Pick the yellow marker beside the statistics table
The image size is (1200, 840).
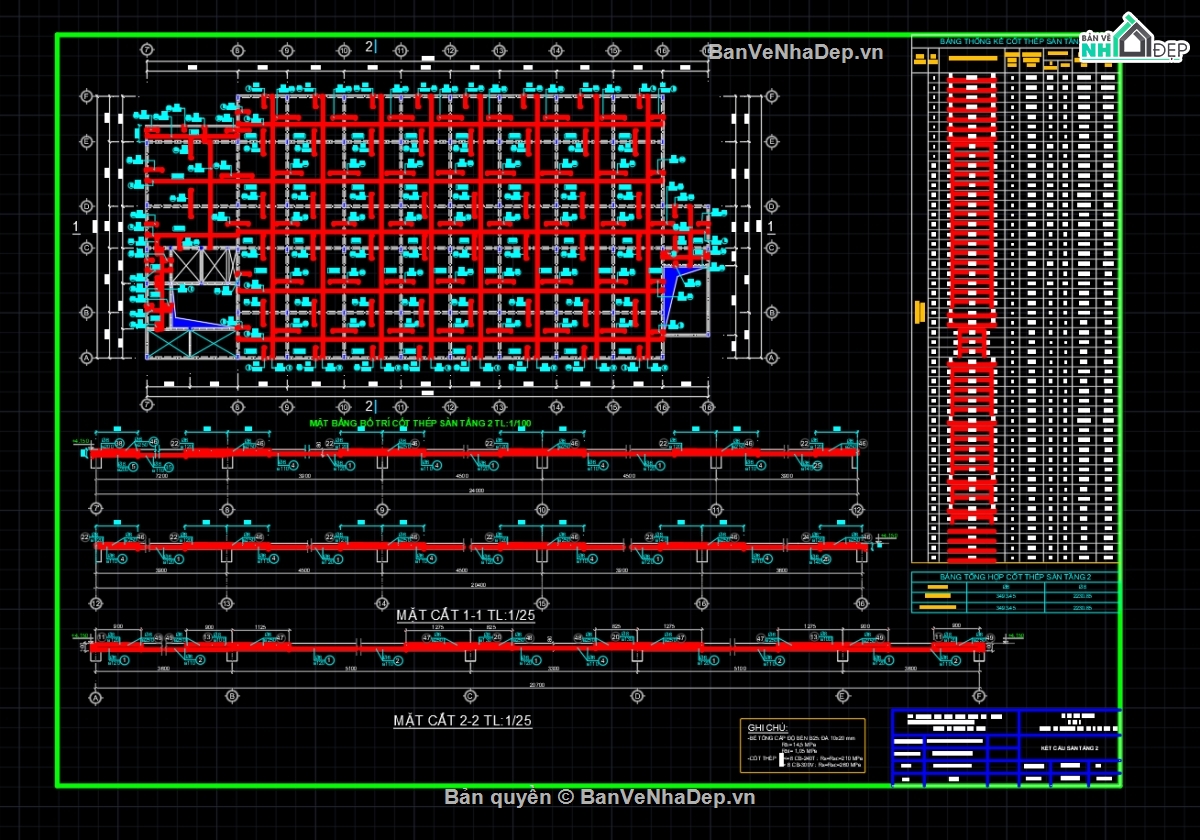tap(919, 312)
